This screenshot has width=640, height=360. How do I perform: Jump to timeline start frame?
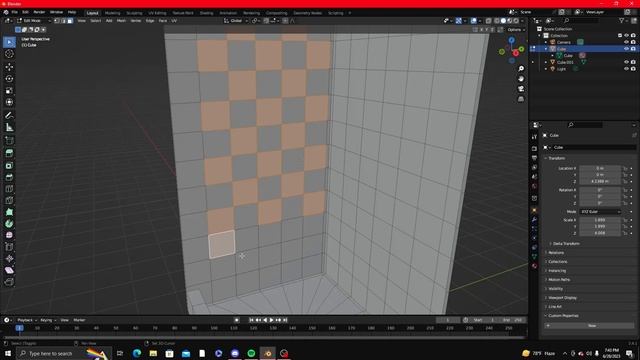click(x=251, y=320)
